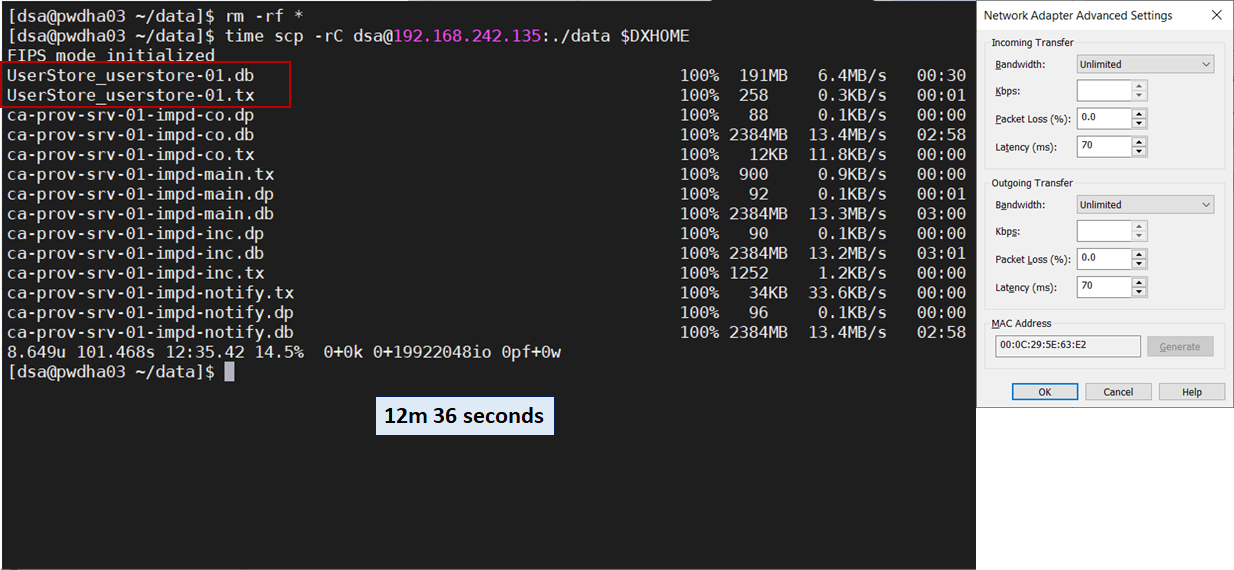This screenshot has height=570, width=1234.
Task: Focus the Outgoing Packet Loss (%) field
Action: point(1104,259)
